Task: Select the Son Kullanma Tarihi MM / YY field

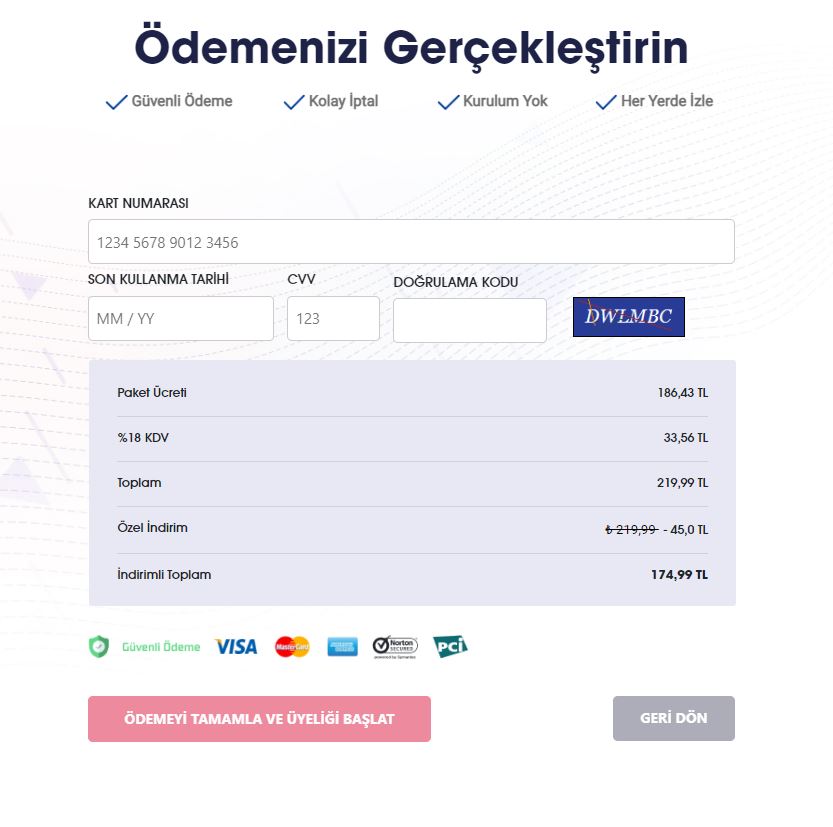Action: click(x=181, y=318)
